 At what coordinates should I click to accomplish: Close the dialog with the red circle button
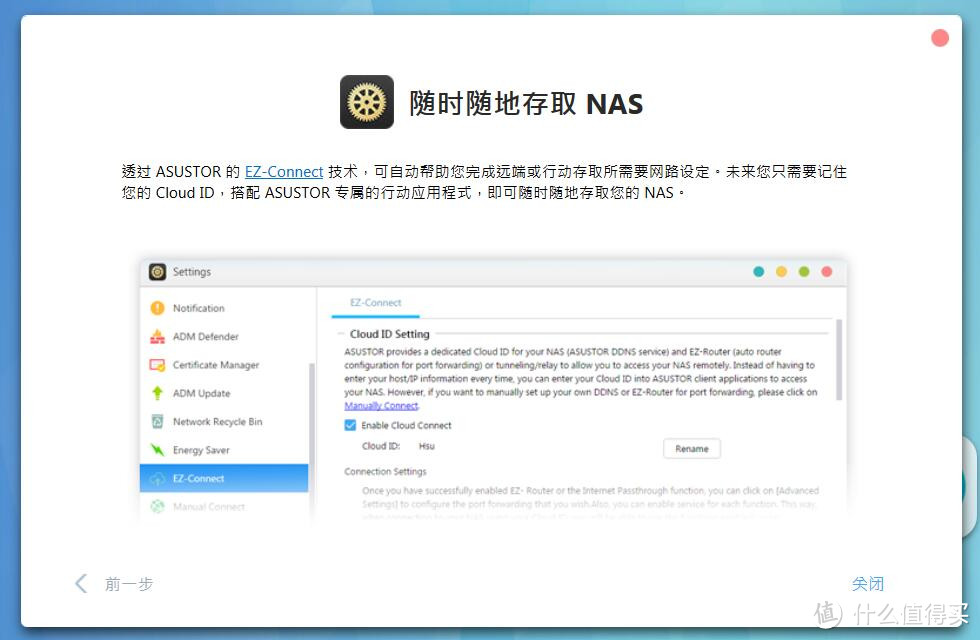coord(939,38)
